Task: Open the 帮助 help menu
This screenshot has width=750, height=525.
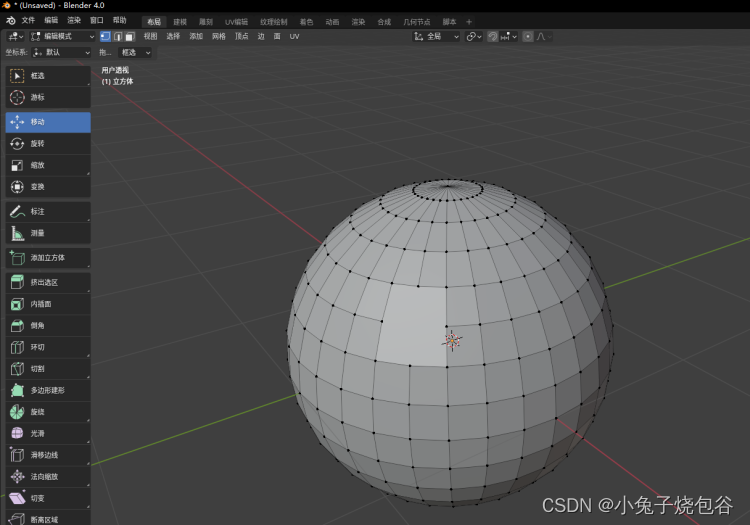Action: coord(120,20)
